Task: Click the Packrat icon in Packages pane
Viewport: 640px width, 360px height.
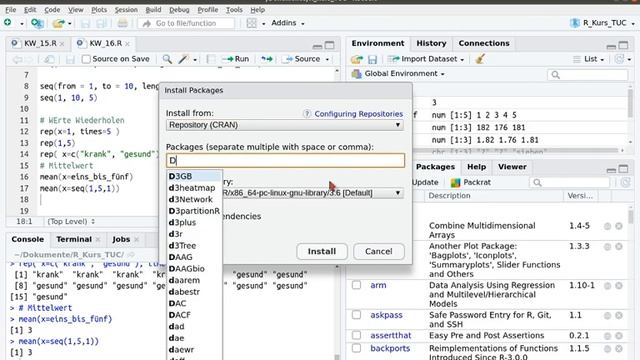Action: click(x=455, y=182)
